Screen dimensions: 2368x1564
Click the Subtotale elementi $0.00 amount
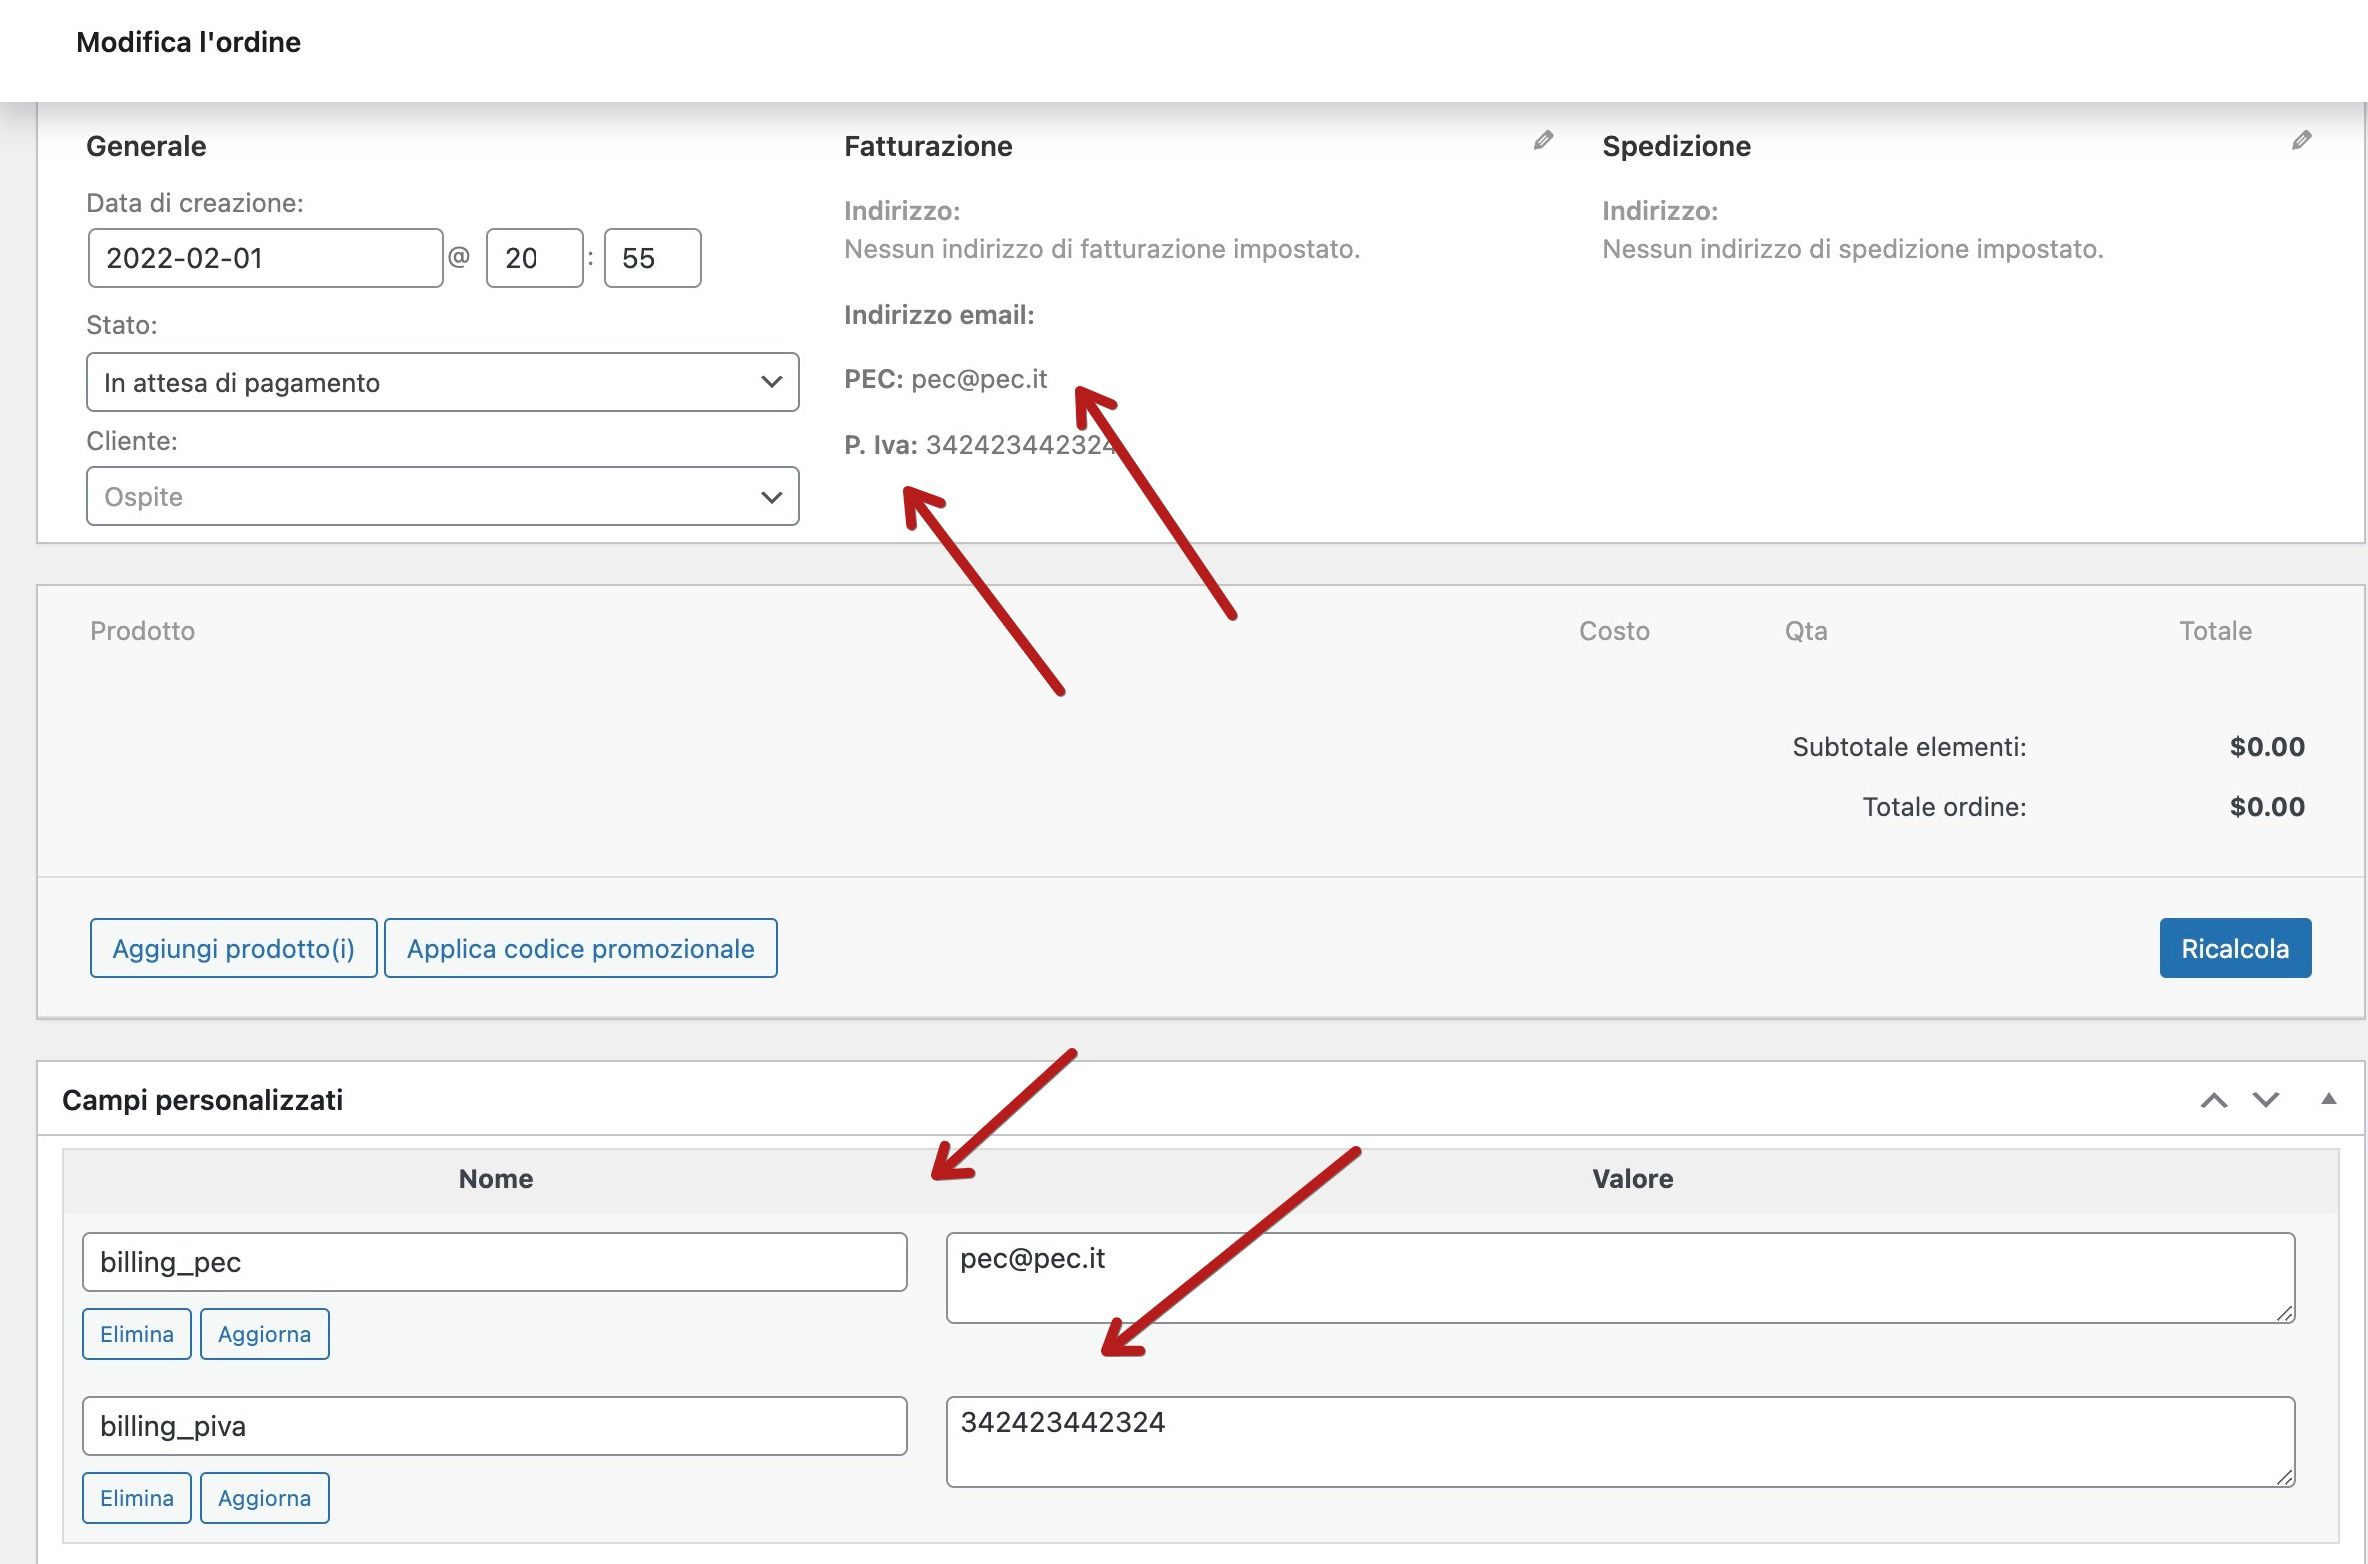[x=2267, y=747]
